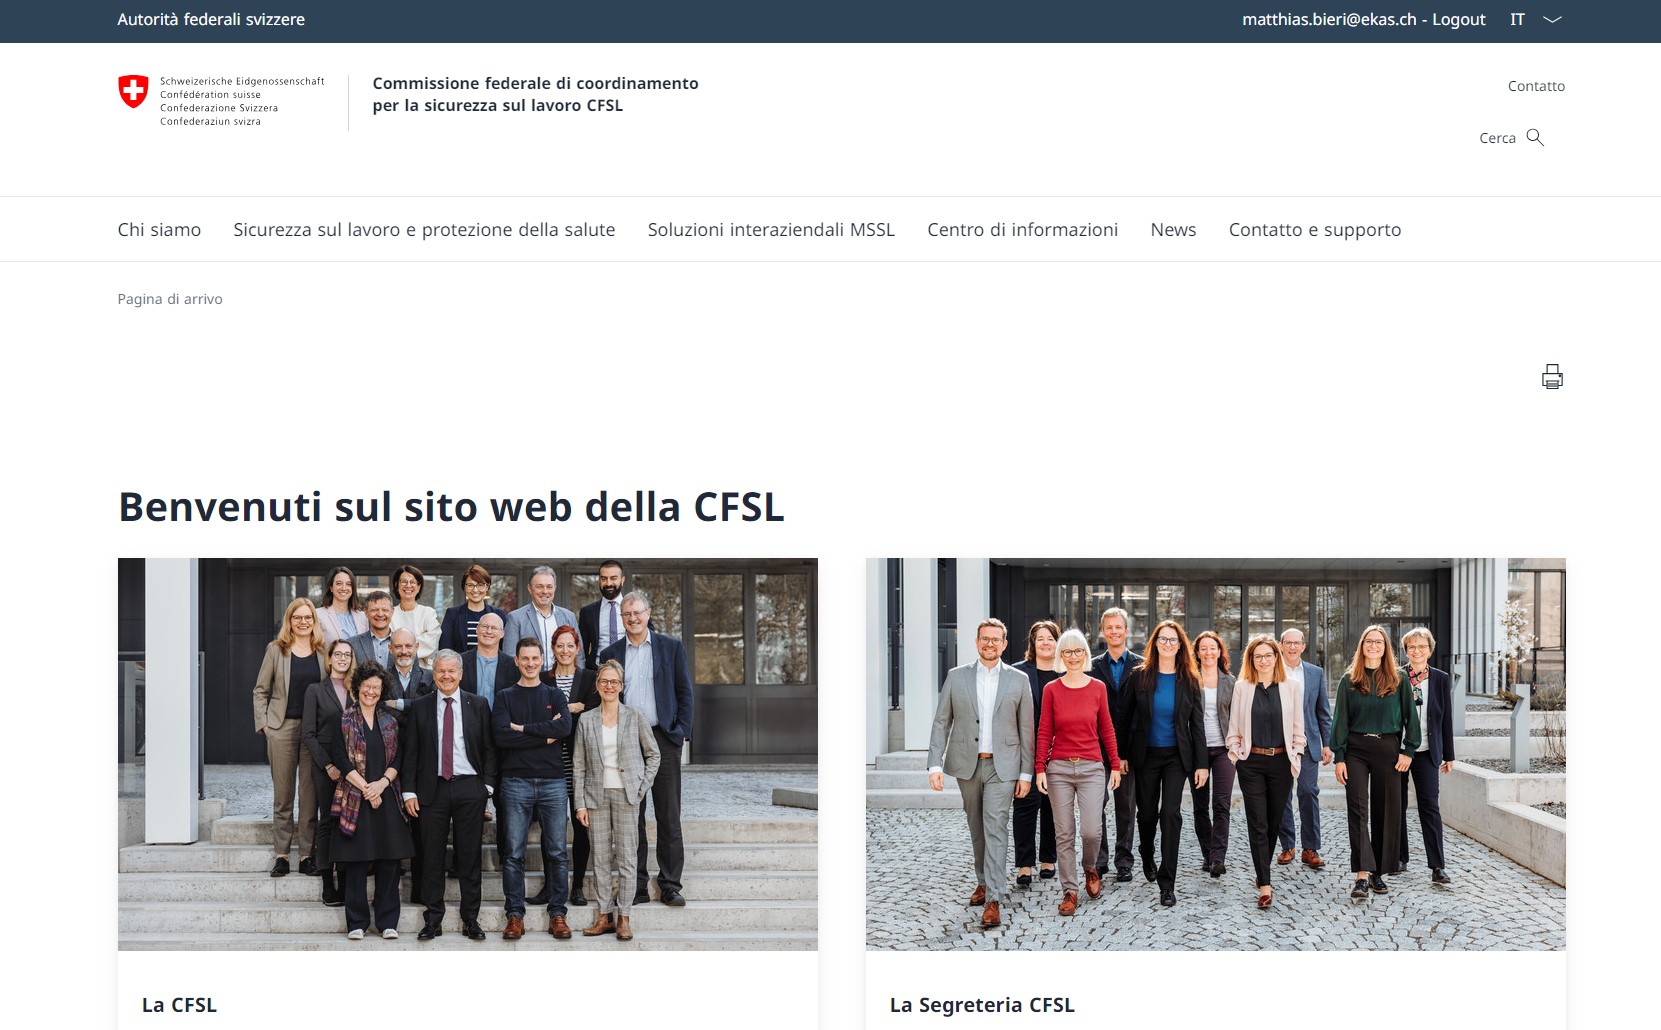Open the Segreteria CFSL team photo
The height and width of the screenshot is (1030, 1661).
click(x=1216, y=754)
